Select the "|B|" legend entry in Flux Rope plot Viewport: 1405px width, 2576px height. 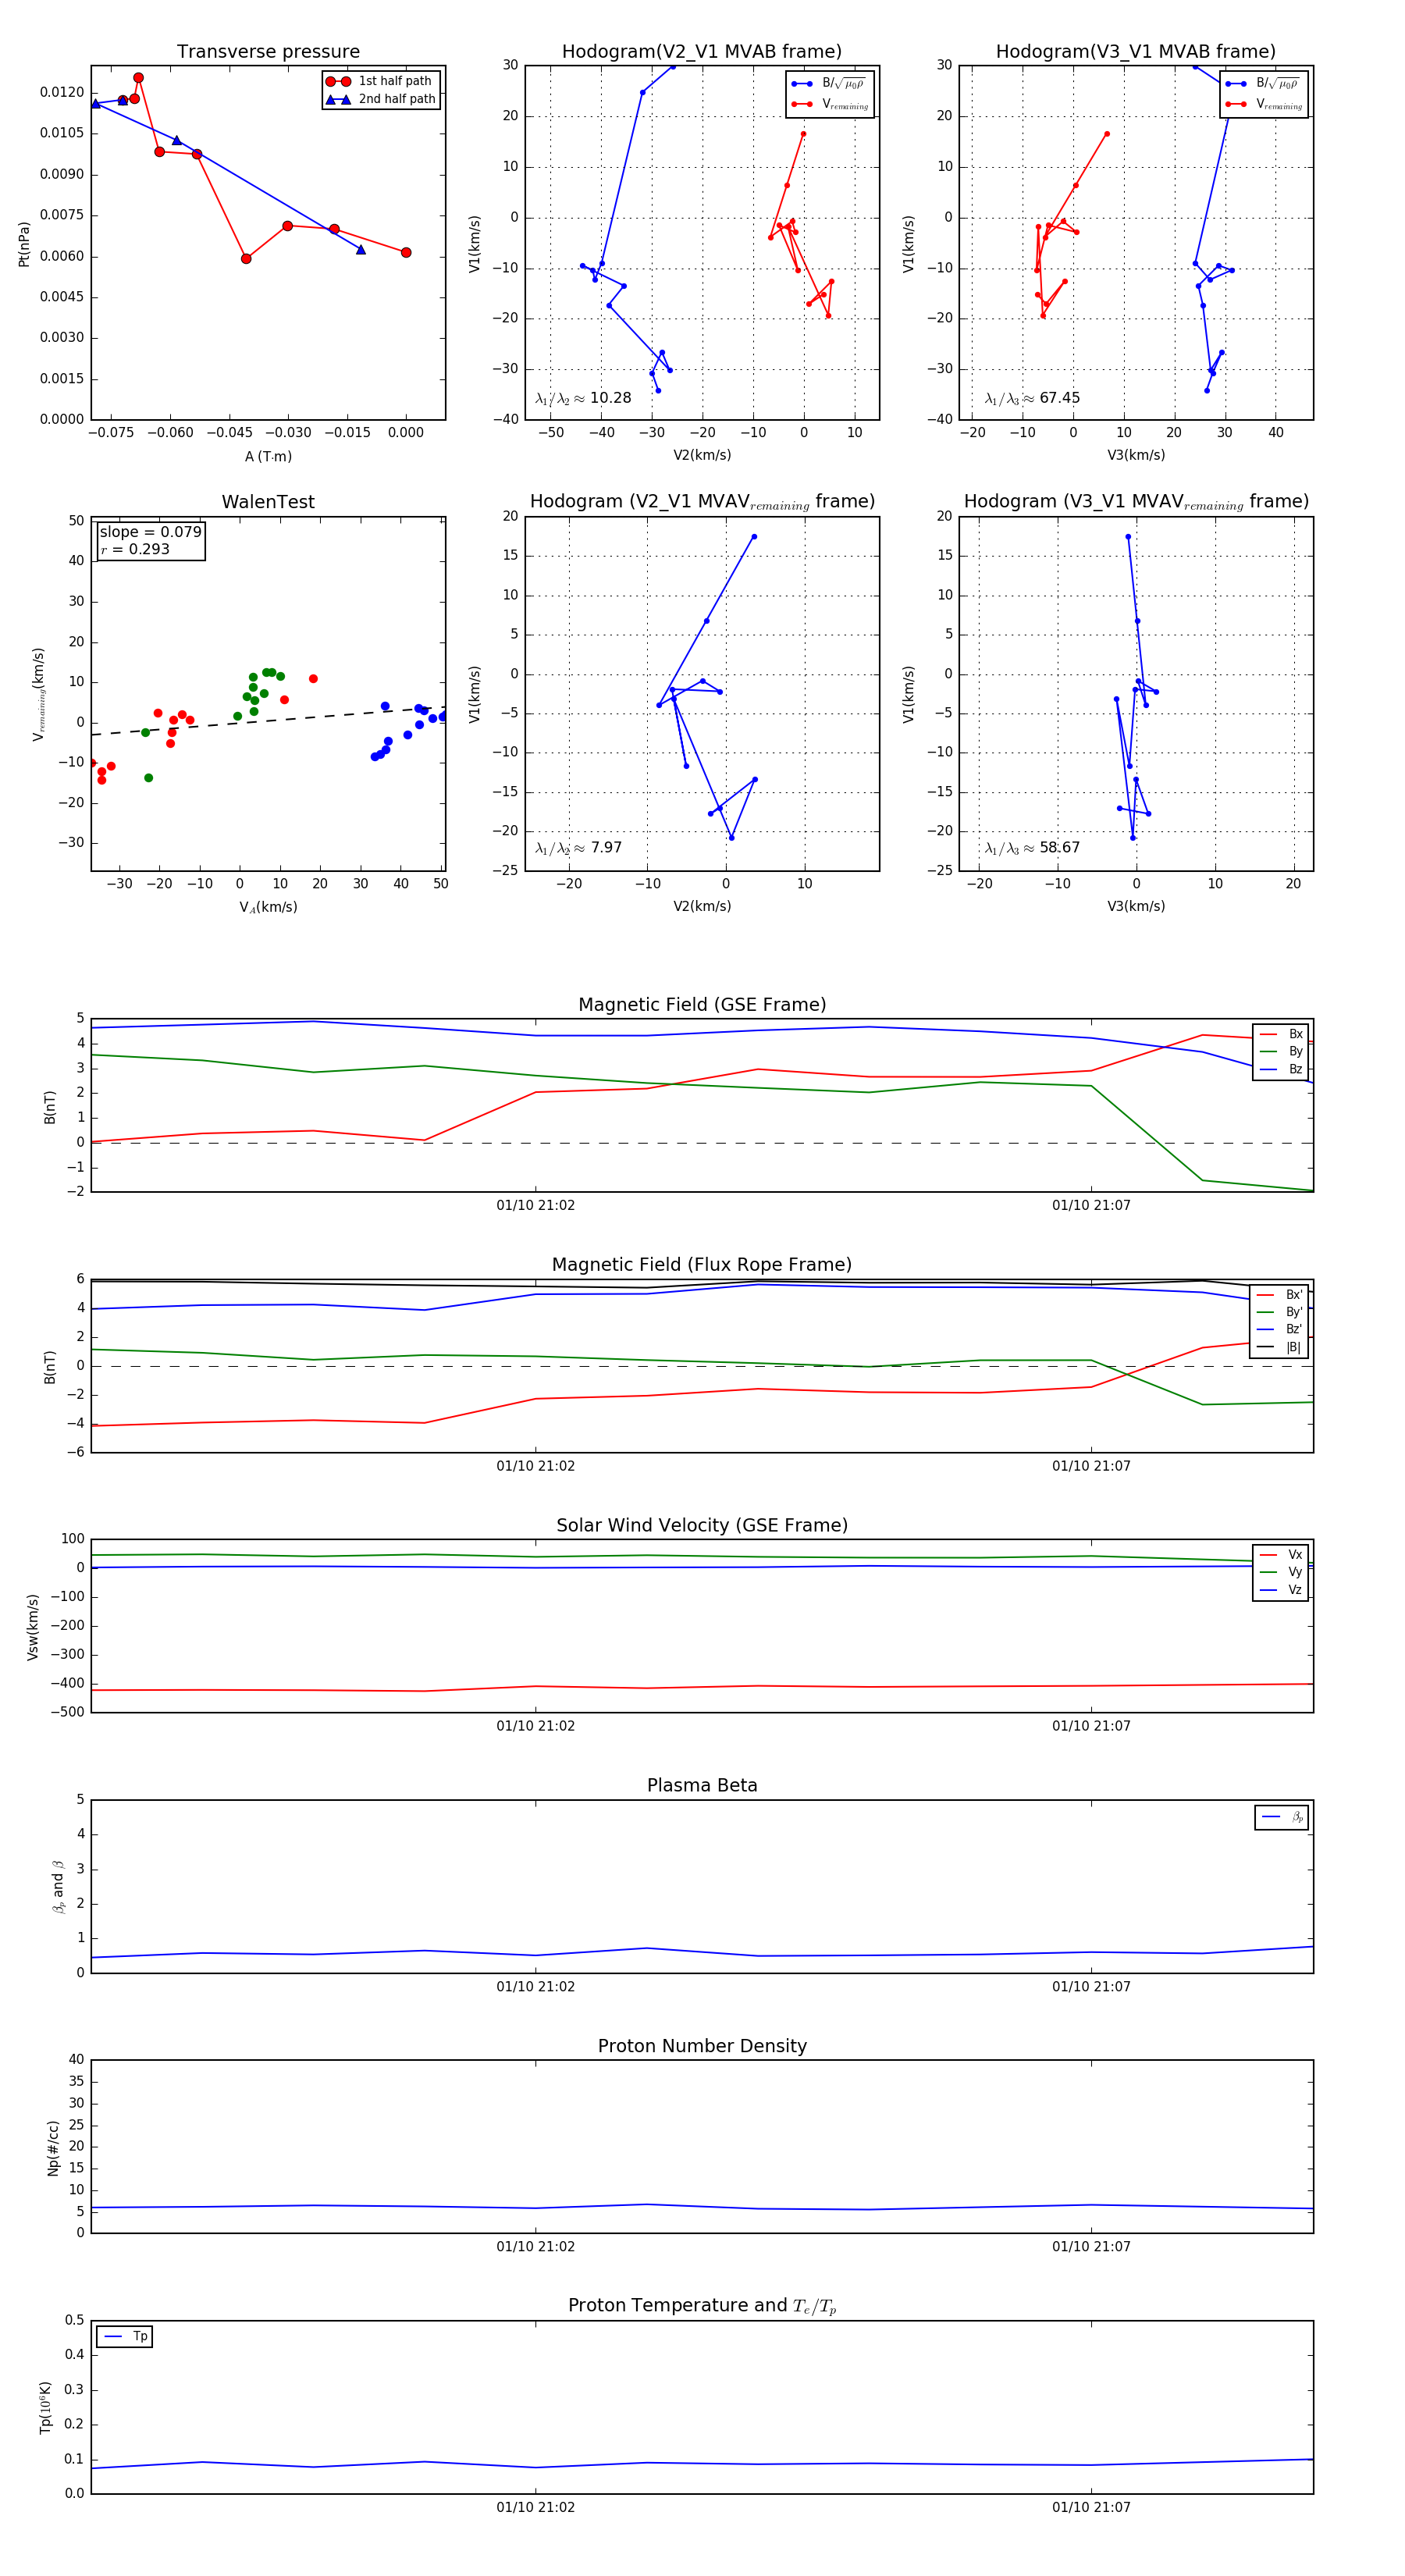tap(1281, 1347)
